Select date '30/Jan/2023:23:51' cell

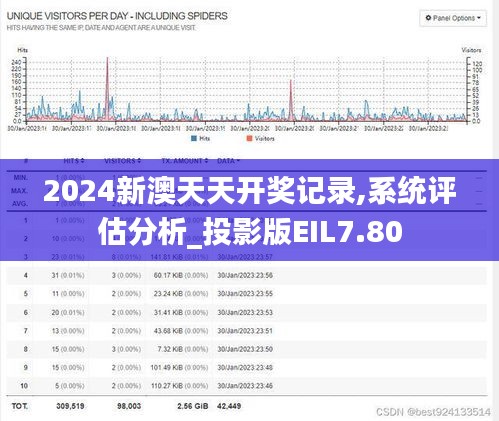(x=245, y=331)
